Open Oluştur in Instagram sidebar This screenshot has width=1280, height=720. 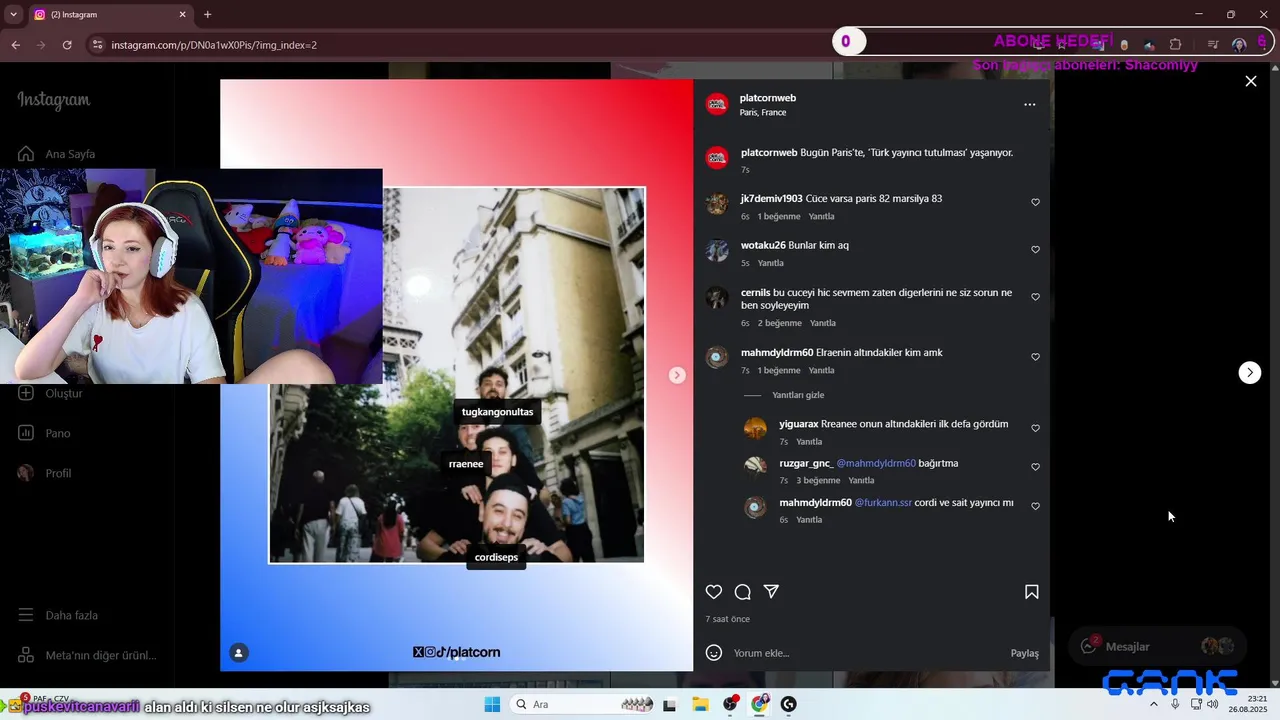[52, 393]
